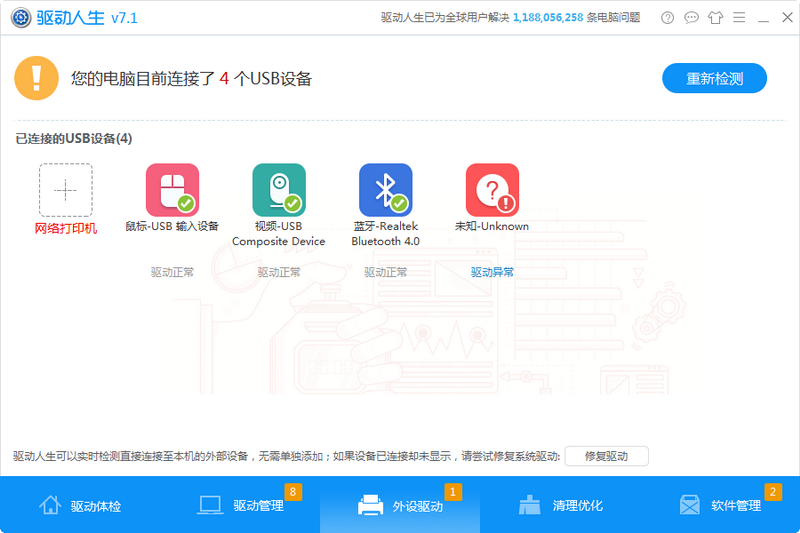This screenshot has width=800, height=533.
Task: Switch to the 外设驱动 tab
Action: coord(400,505)
